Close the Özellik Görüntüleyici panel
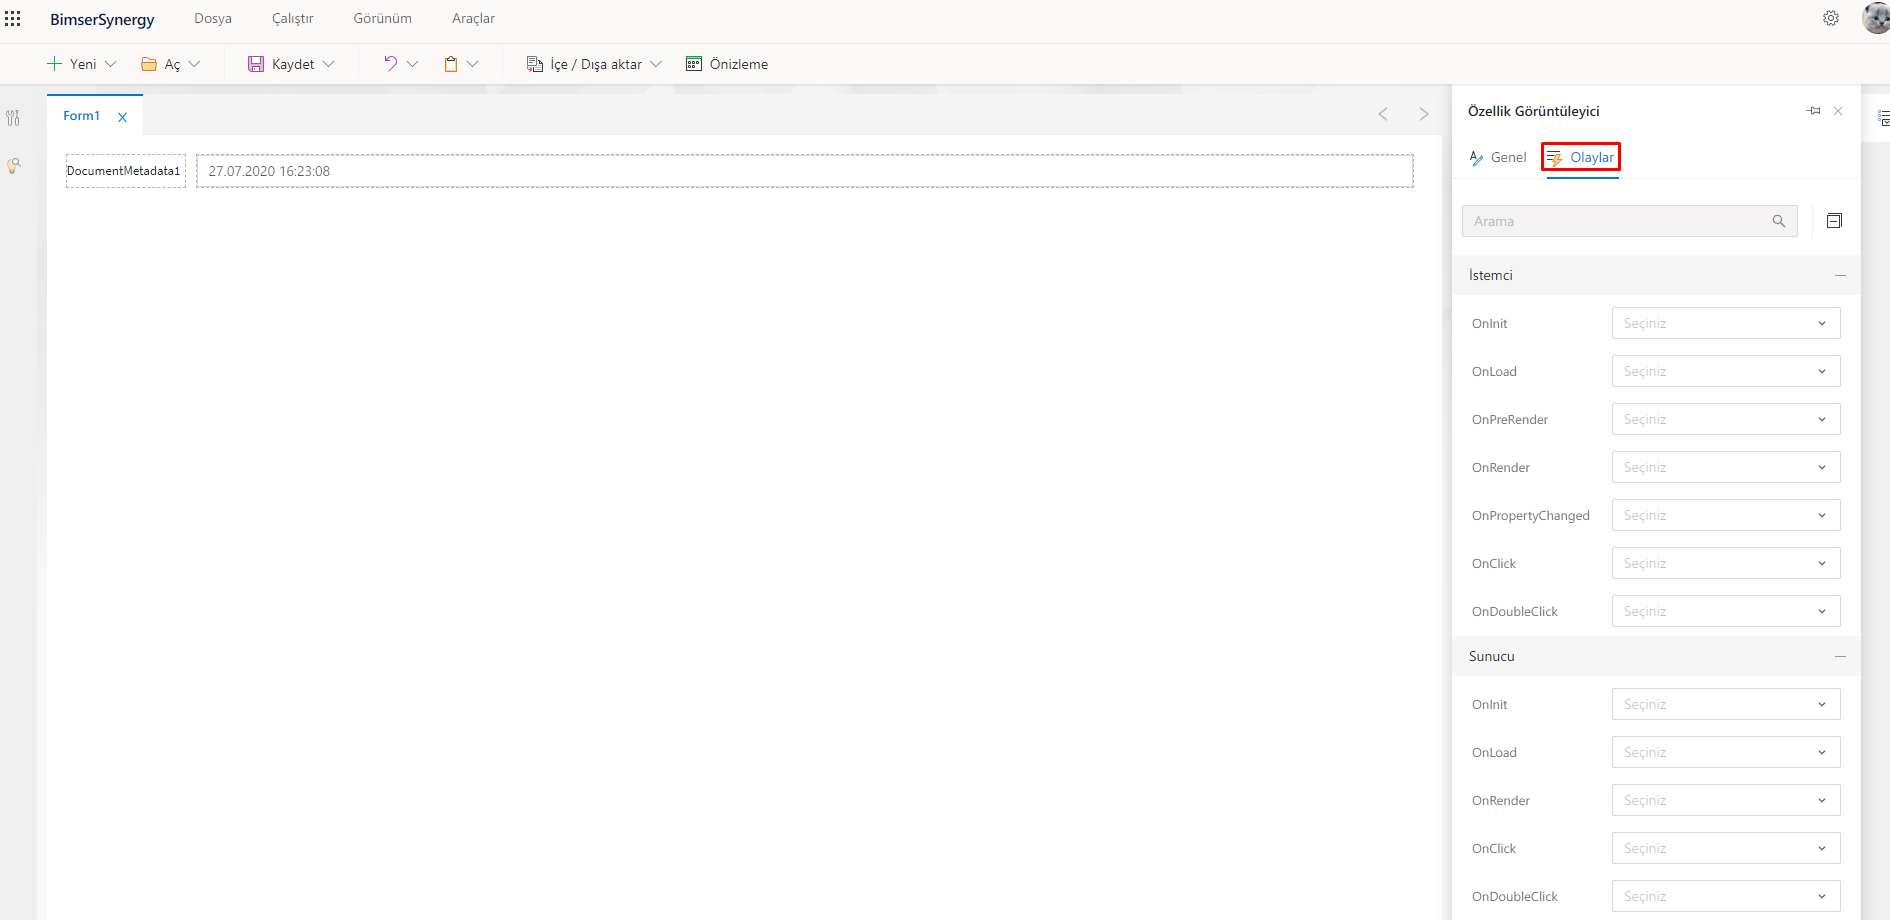 click(x=1838, y=111)
